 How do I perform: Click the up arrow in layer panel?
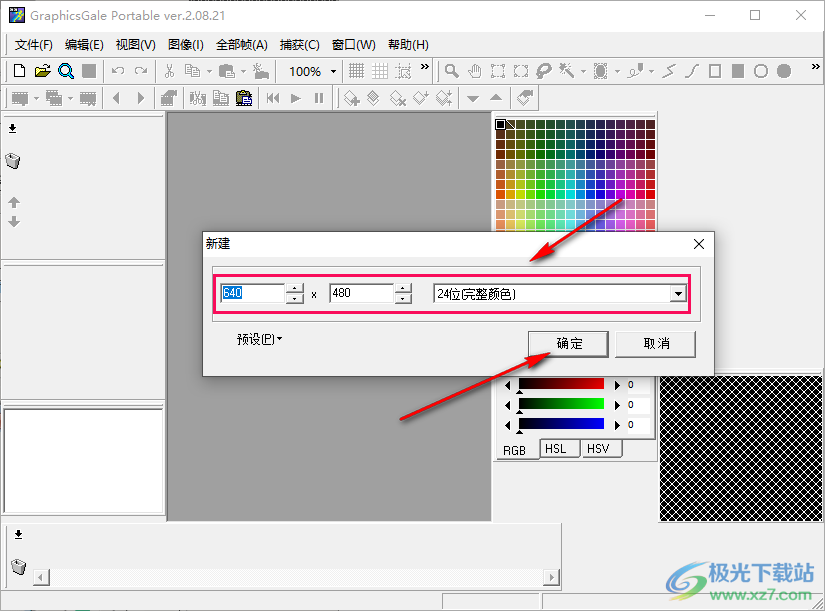click(x=14, y=202)
